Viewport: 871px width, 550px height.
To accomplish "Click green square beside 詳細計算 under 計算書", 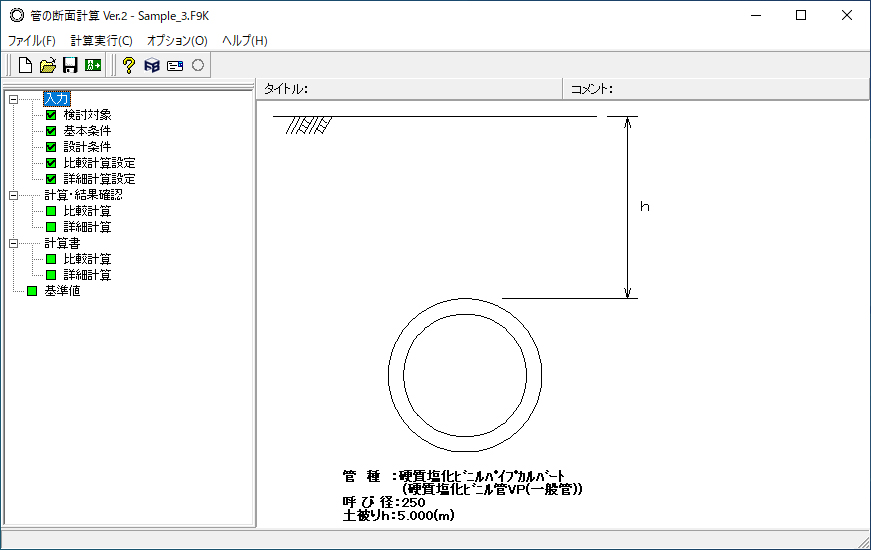I will [x=51, y=275].
